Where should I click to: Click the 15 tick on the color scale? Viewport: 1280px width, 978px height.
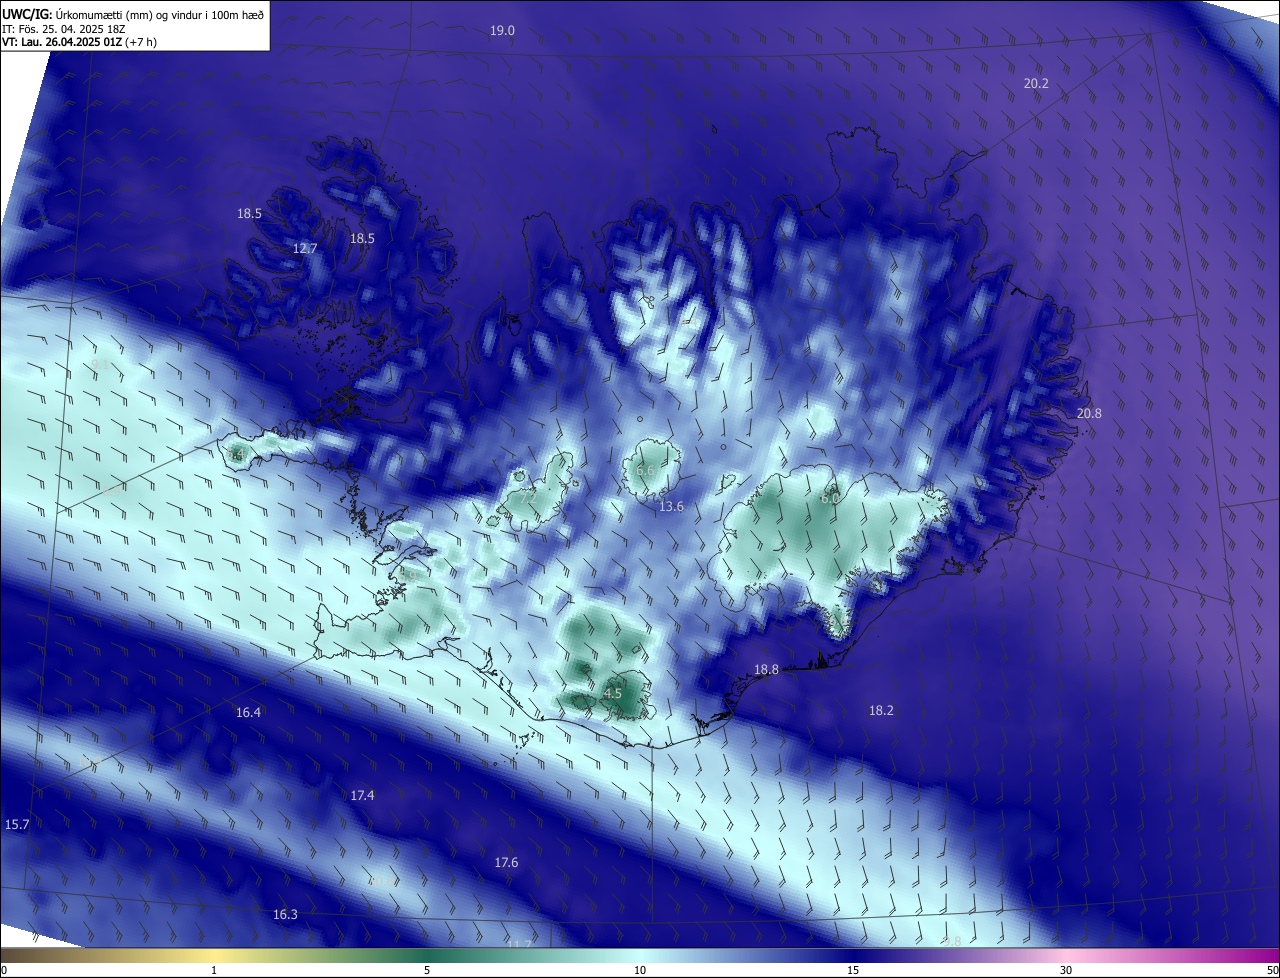click(853, 971)
